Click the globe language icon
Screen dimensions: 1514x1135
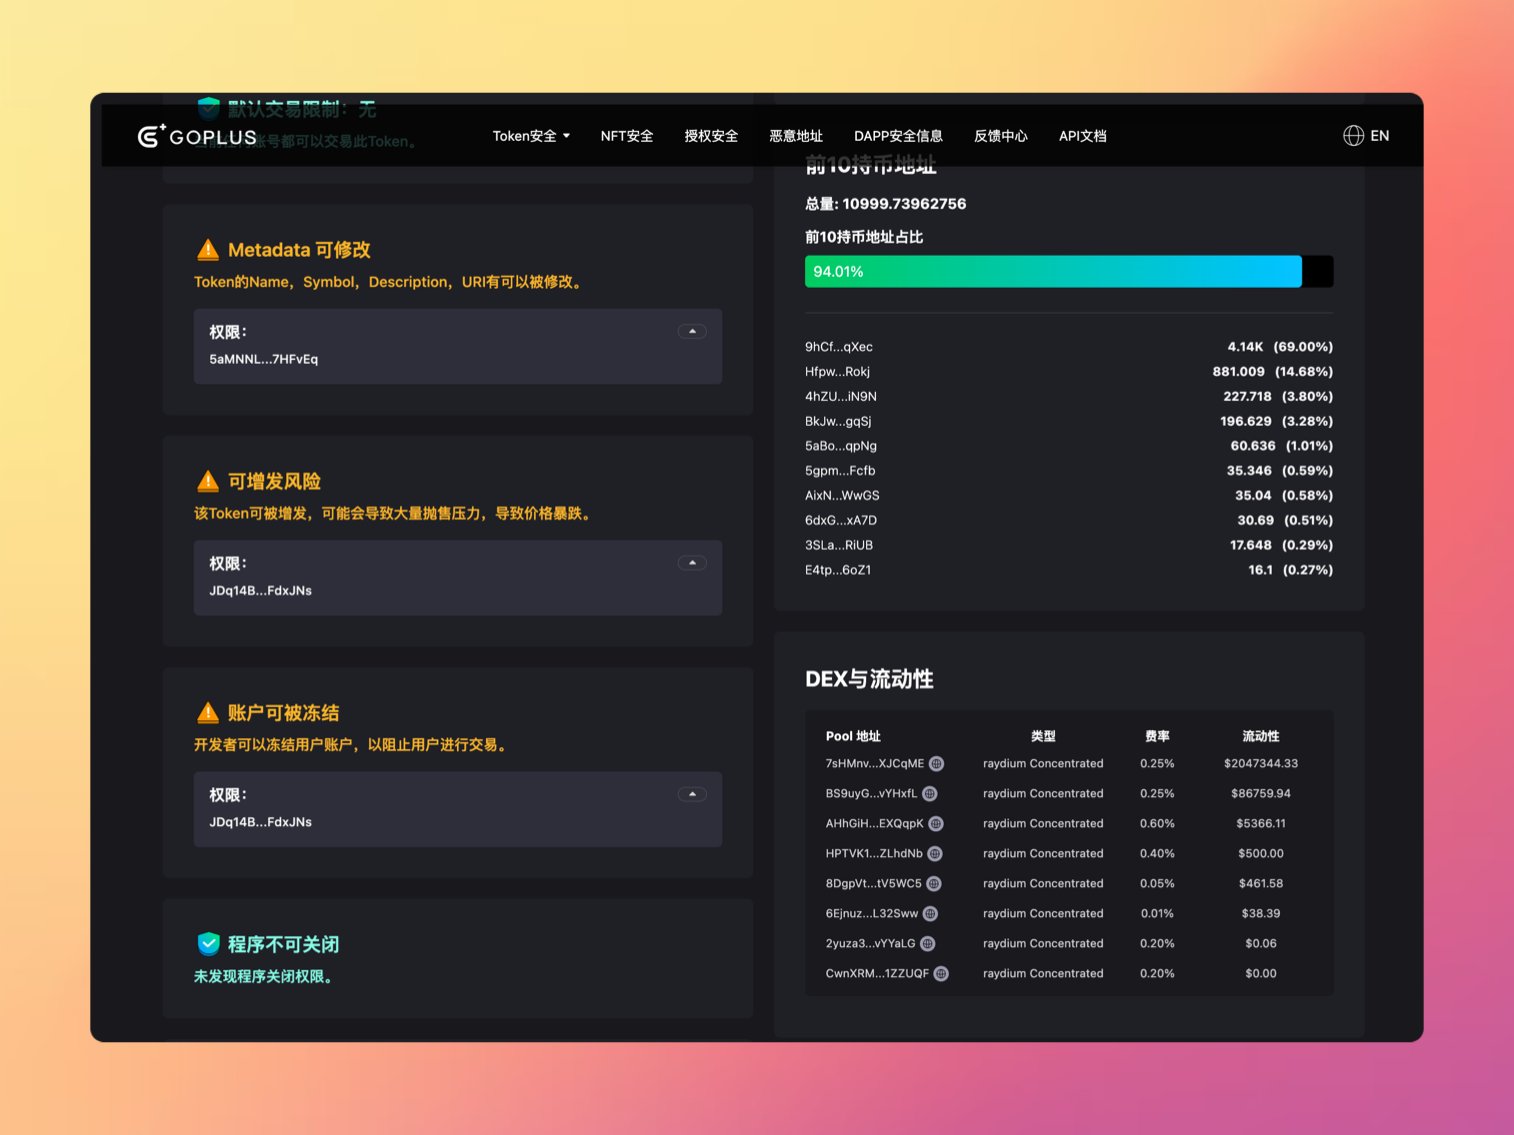[x=1353, y=136]
